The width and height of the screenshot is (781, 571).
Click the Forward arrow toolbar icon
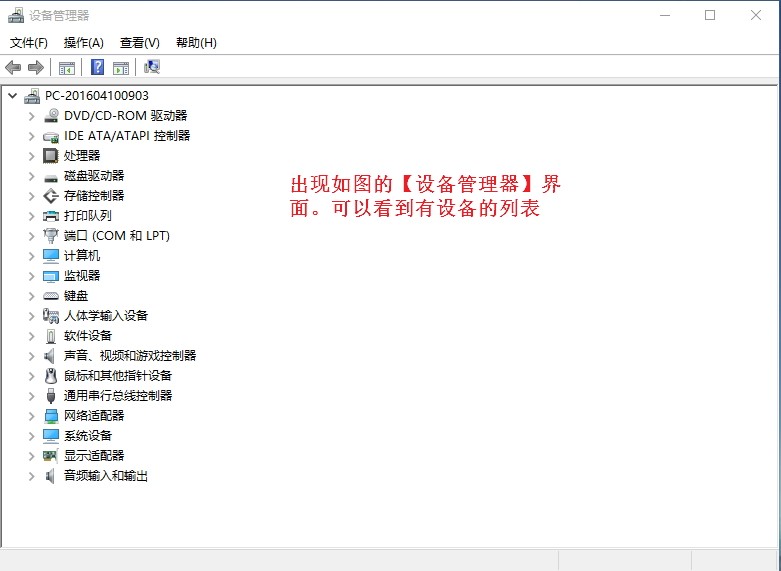pos(35,67)
